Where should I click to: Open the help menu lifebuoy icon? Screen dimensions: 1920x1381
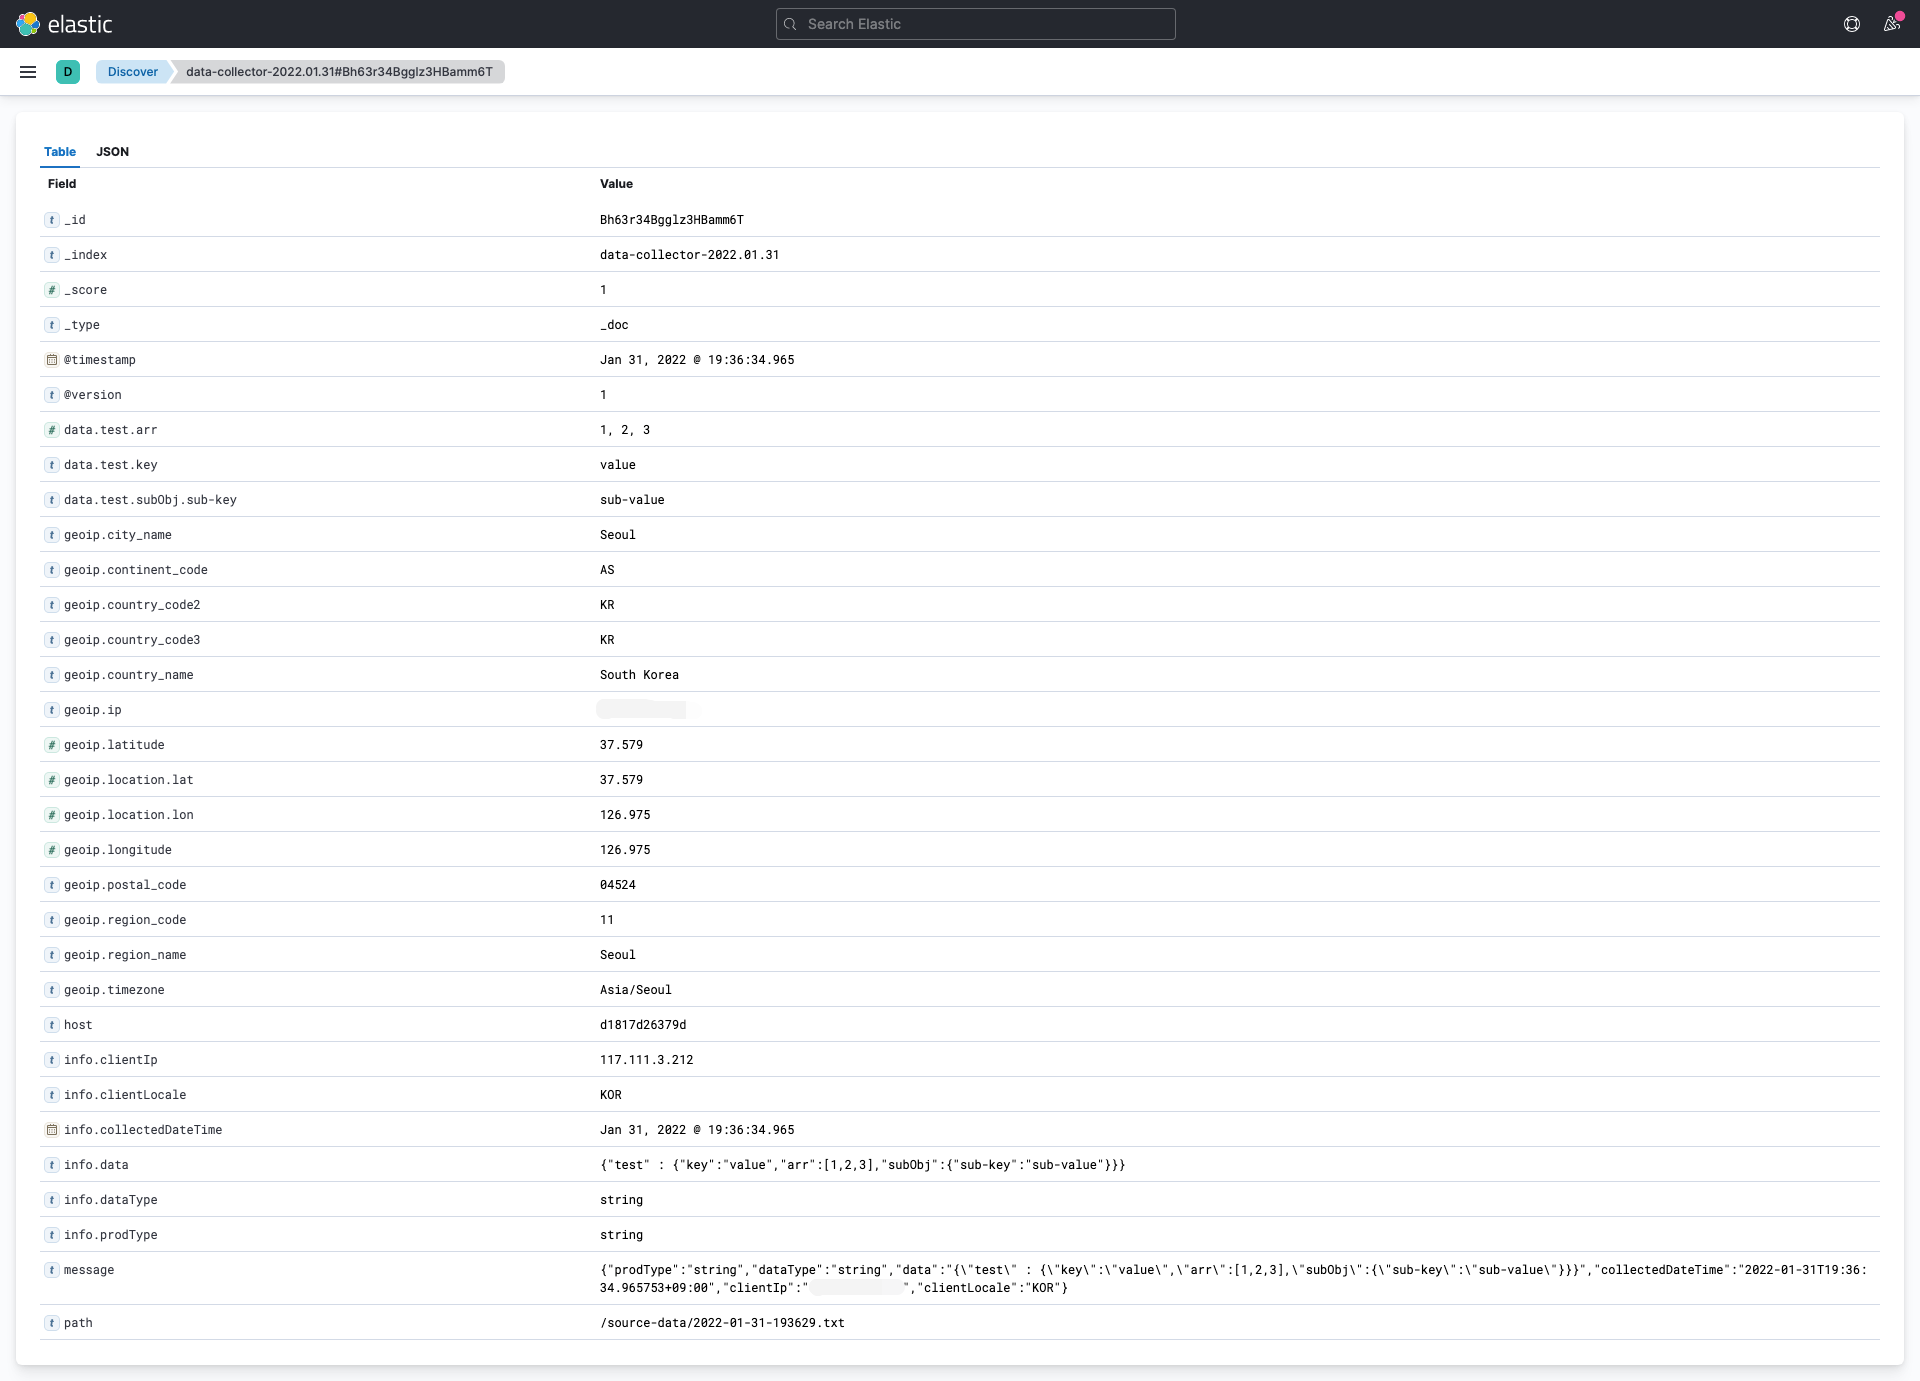point(1852,24)
